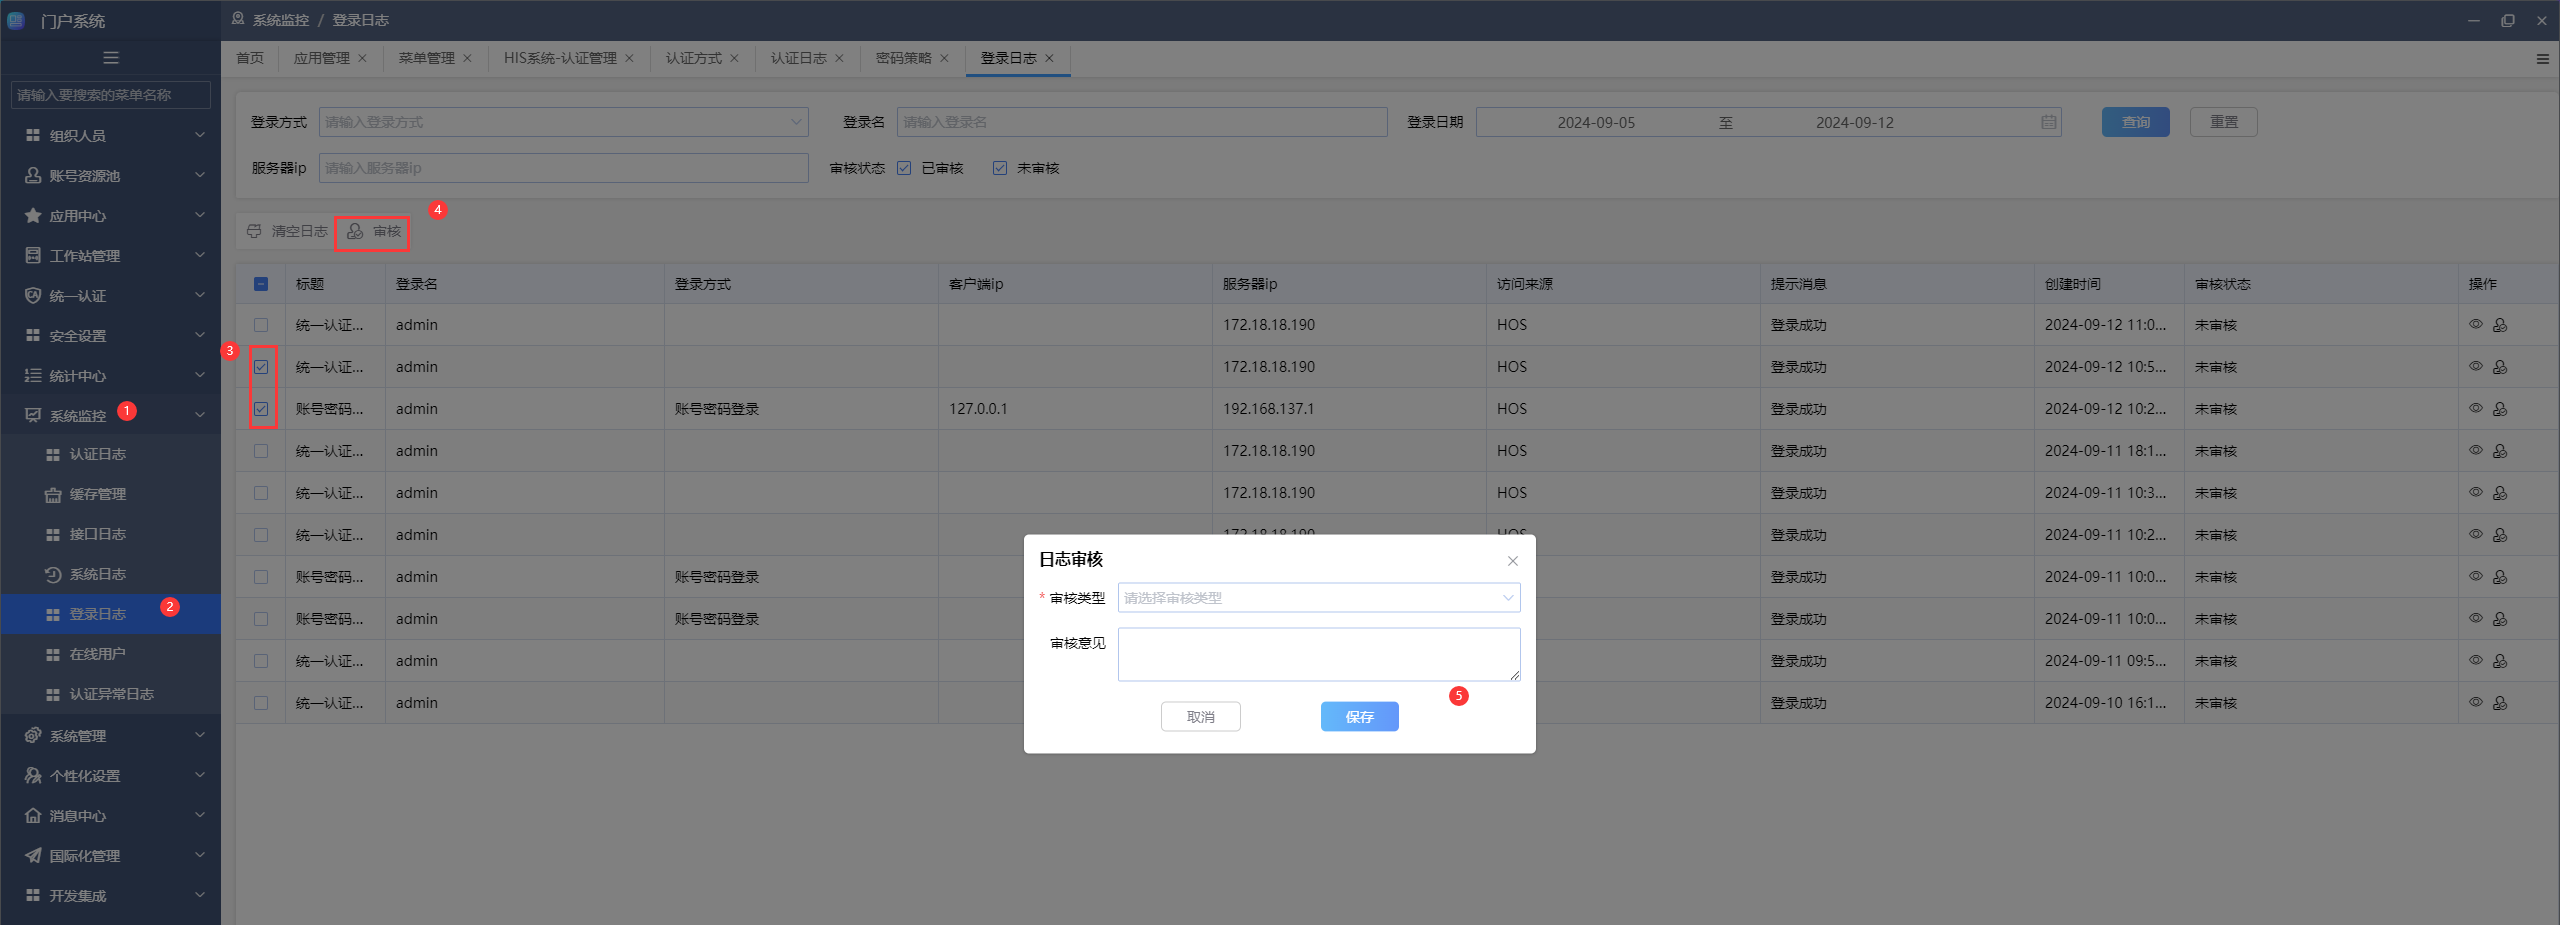Check the first row 11:0 checkbox

(x=261, y=325)
